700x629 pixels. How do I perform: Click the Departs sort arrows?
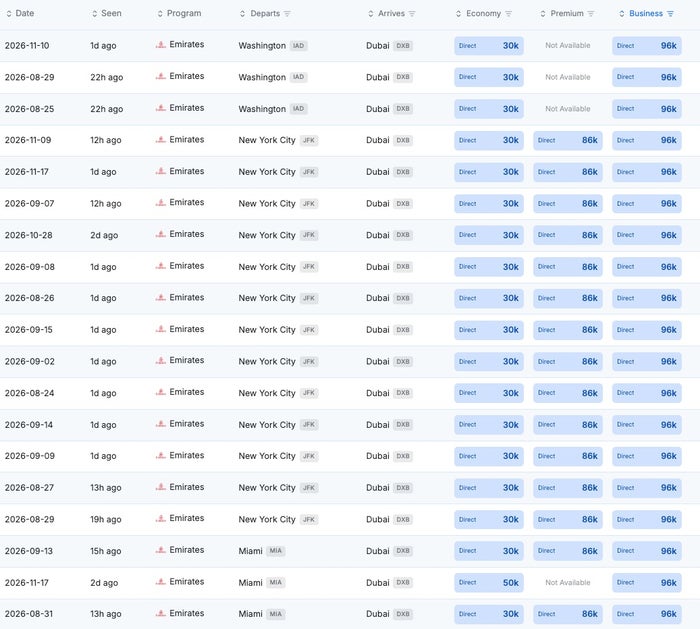point(242,14)
